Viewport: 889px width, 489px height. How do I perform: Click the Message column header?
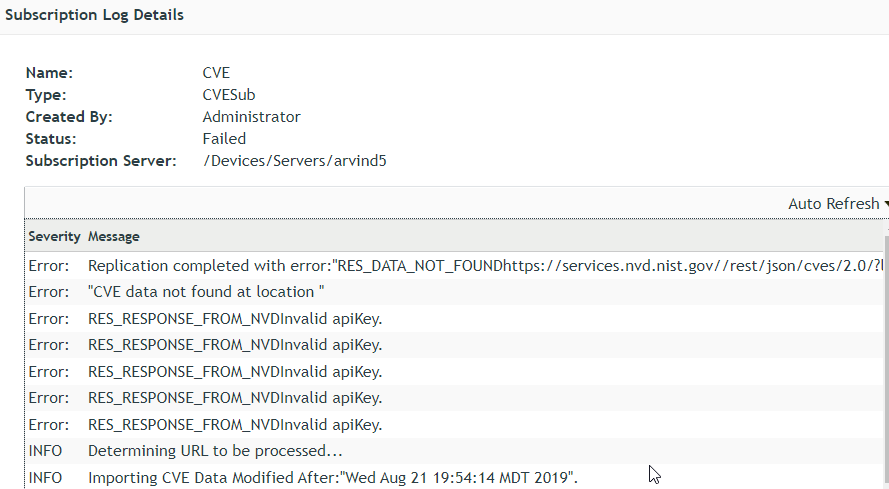click(x=113, y=237)
